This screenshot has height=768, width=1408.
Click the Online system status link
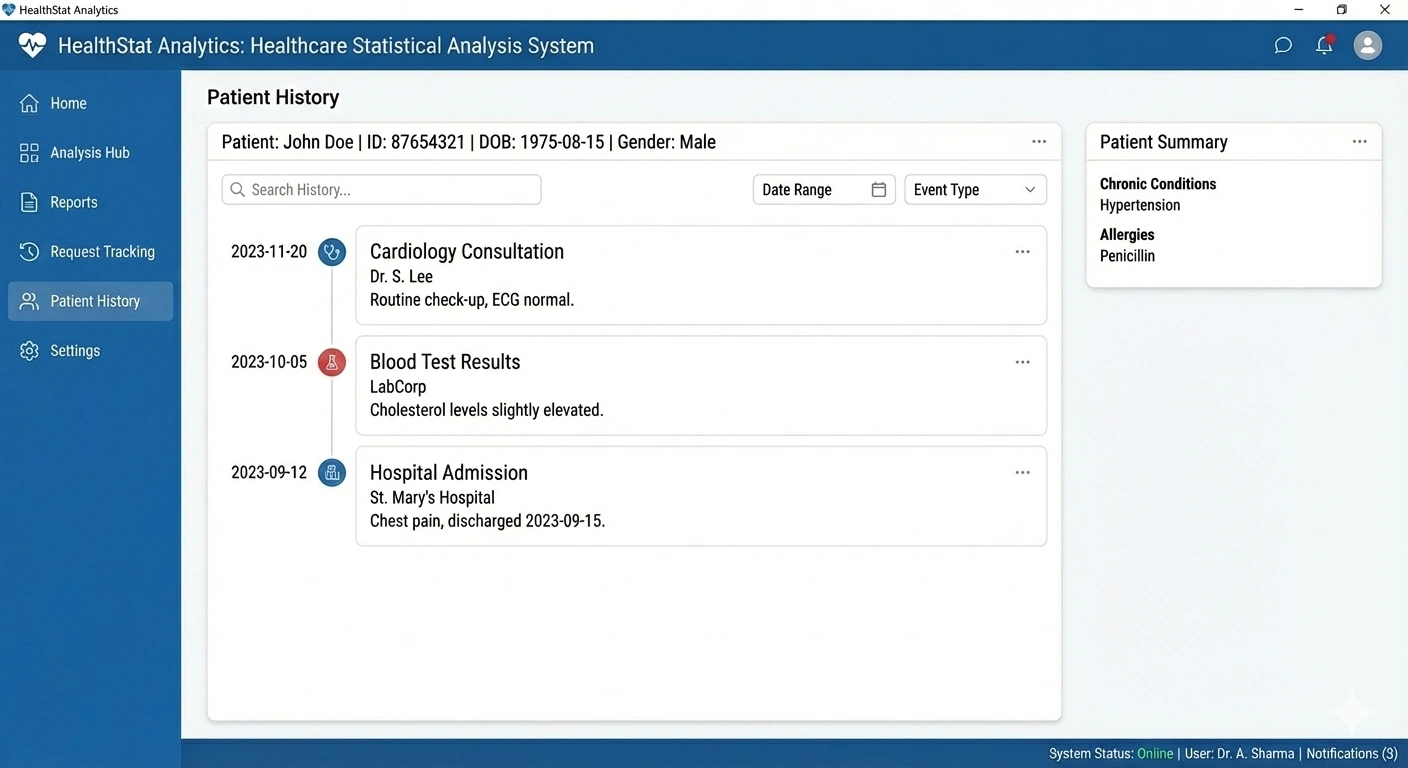point(1155,753)
